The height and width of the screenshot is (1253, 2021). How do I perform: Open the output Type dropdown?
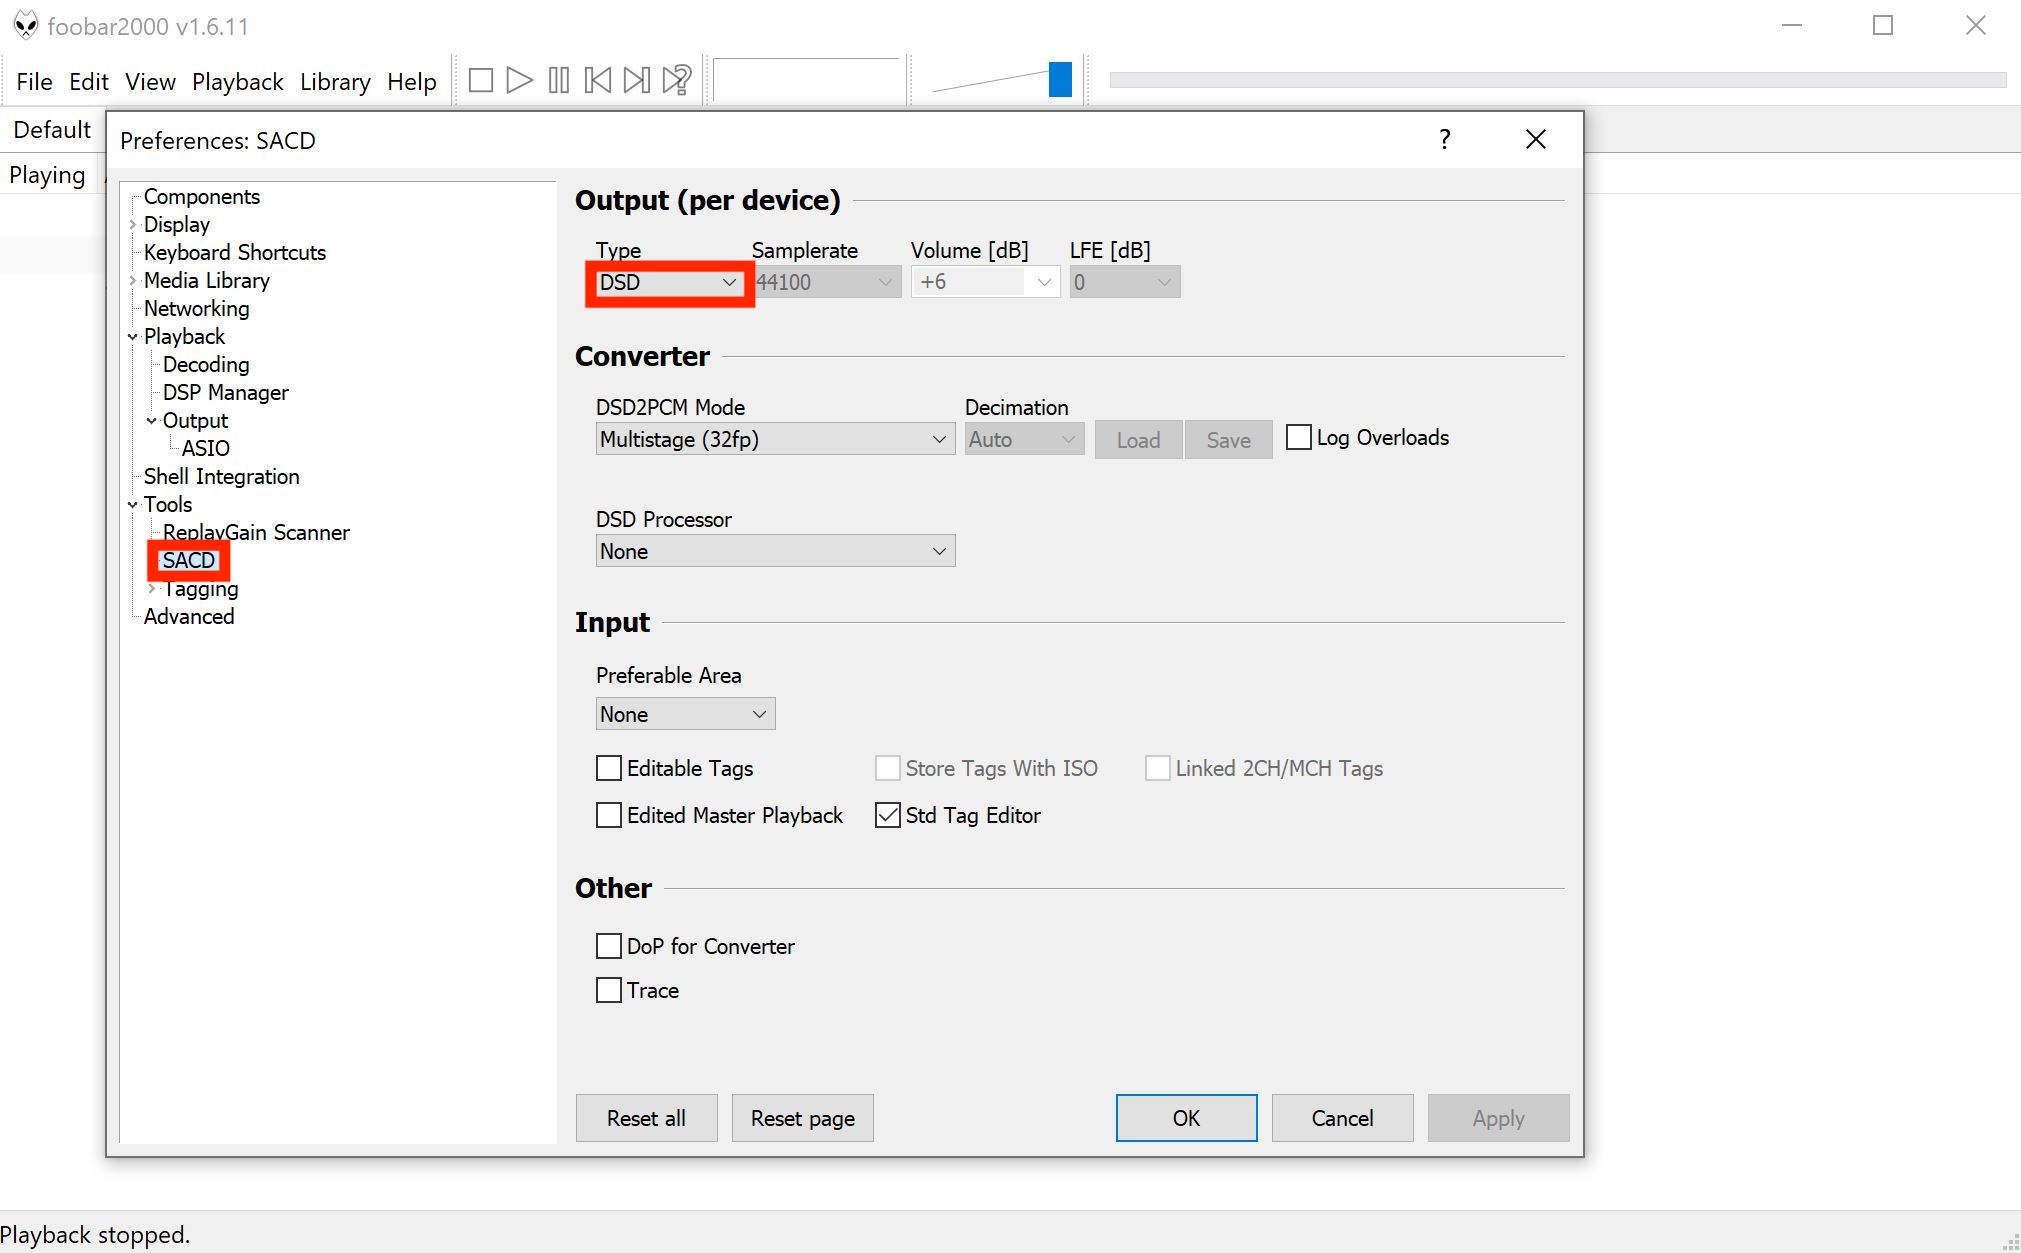tap(669, 282)
